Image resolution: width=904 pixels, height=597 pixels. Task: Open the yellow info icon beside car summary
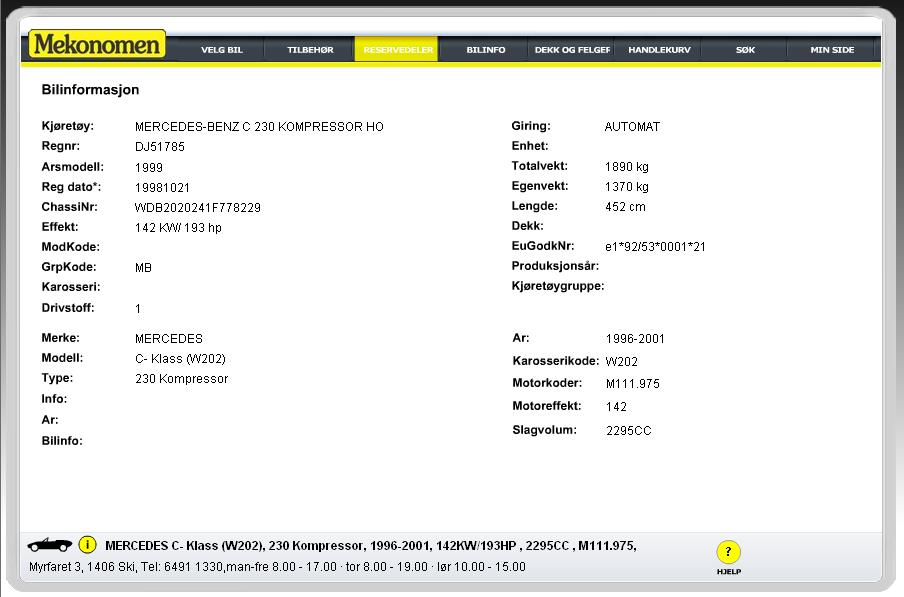(87, 544)
